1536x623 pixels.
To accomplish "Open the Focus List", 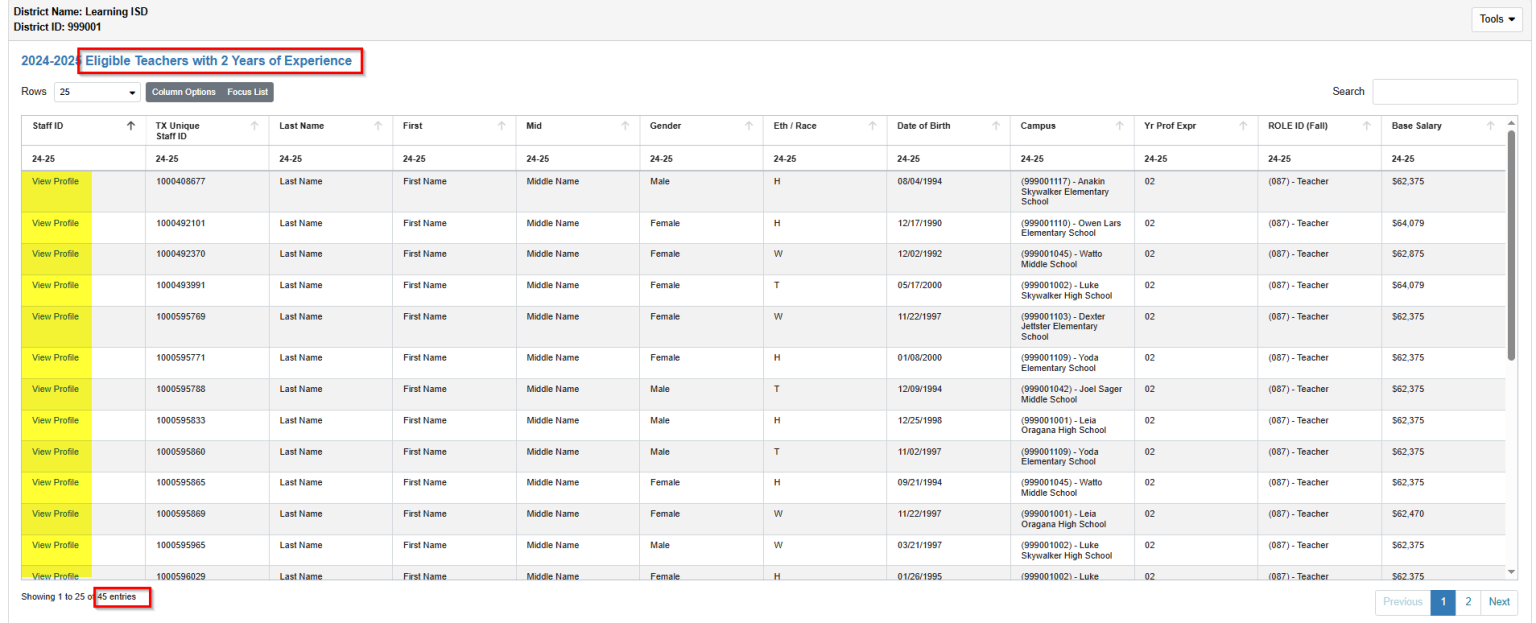I will point(247,91).
